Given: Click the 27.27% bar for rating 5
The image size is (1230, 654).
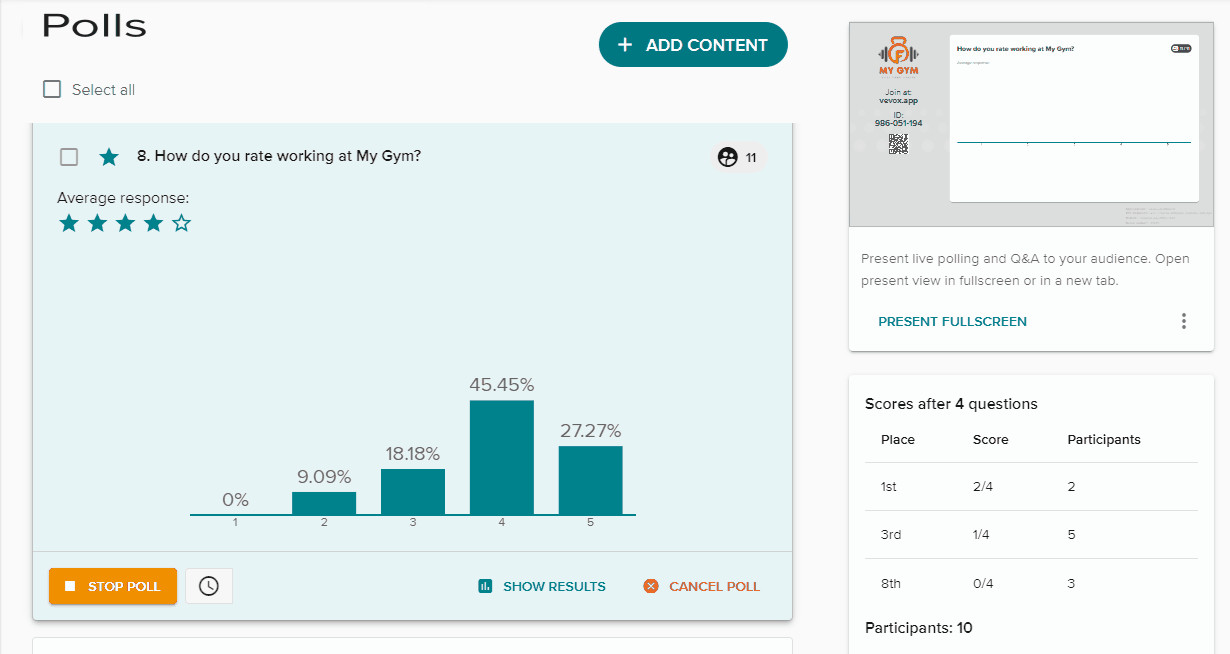Looking at the screenshot, I should pyautogui.click(x=590, y=480).
